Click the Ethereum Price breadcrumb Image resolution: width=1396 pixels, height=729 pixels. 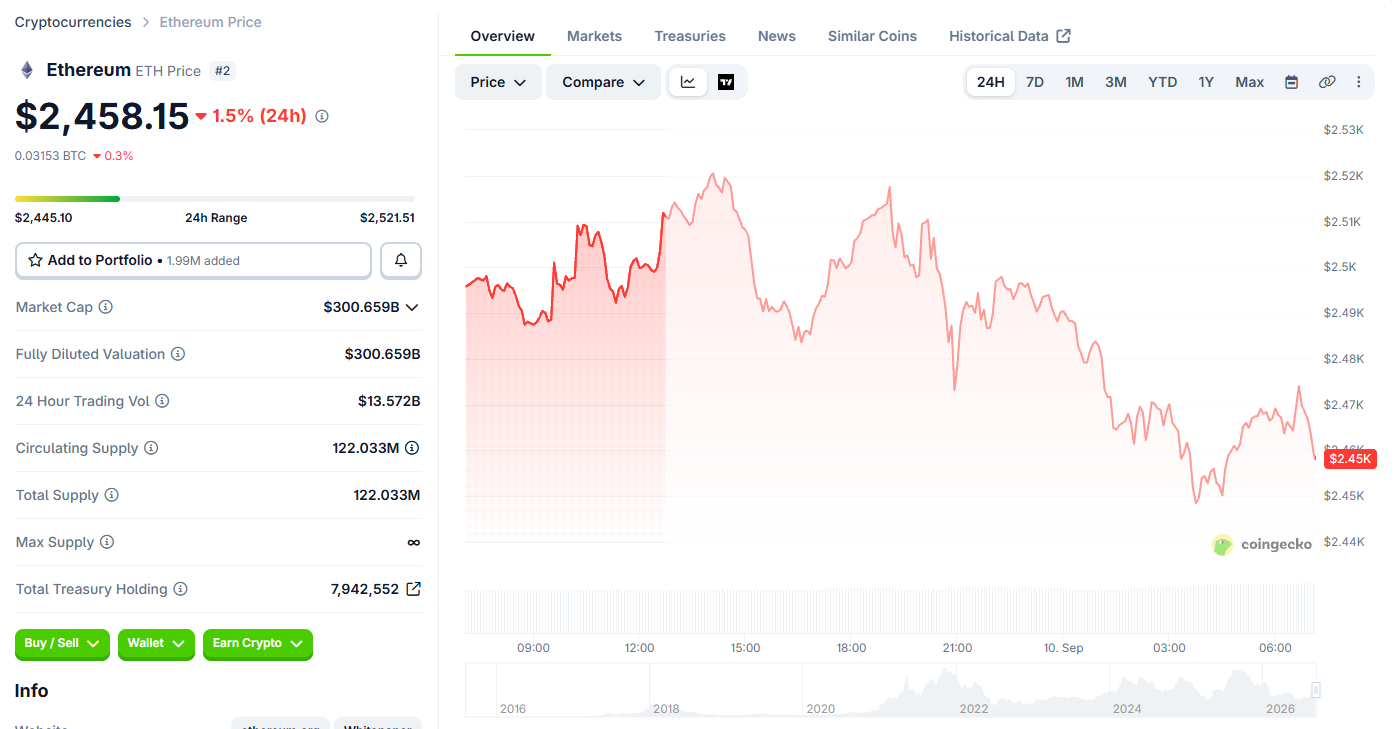tap(211, 22)
